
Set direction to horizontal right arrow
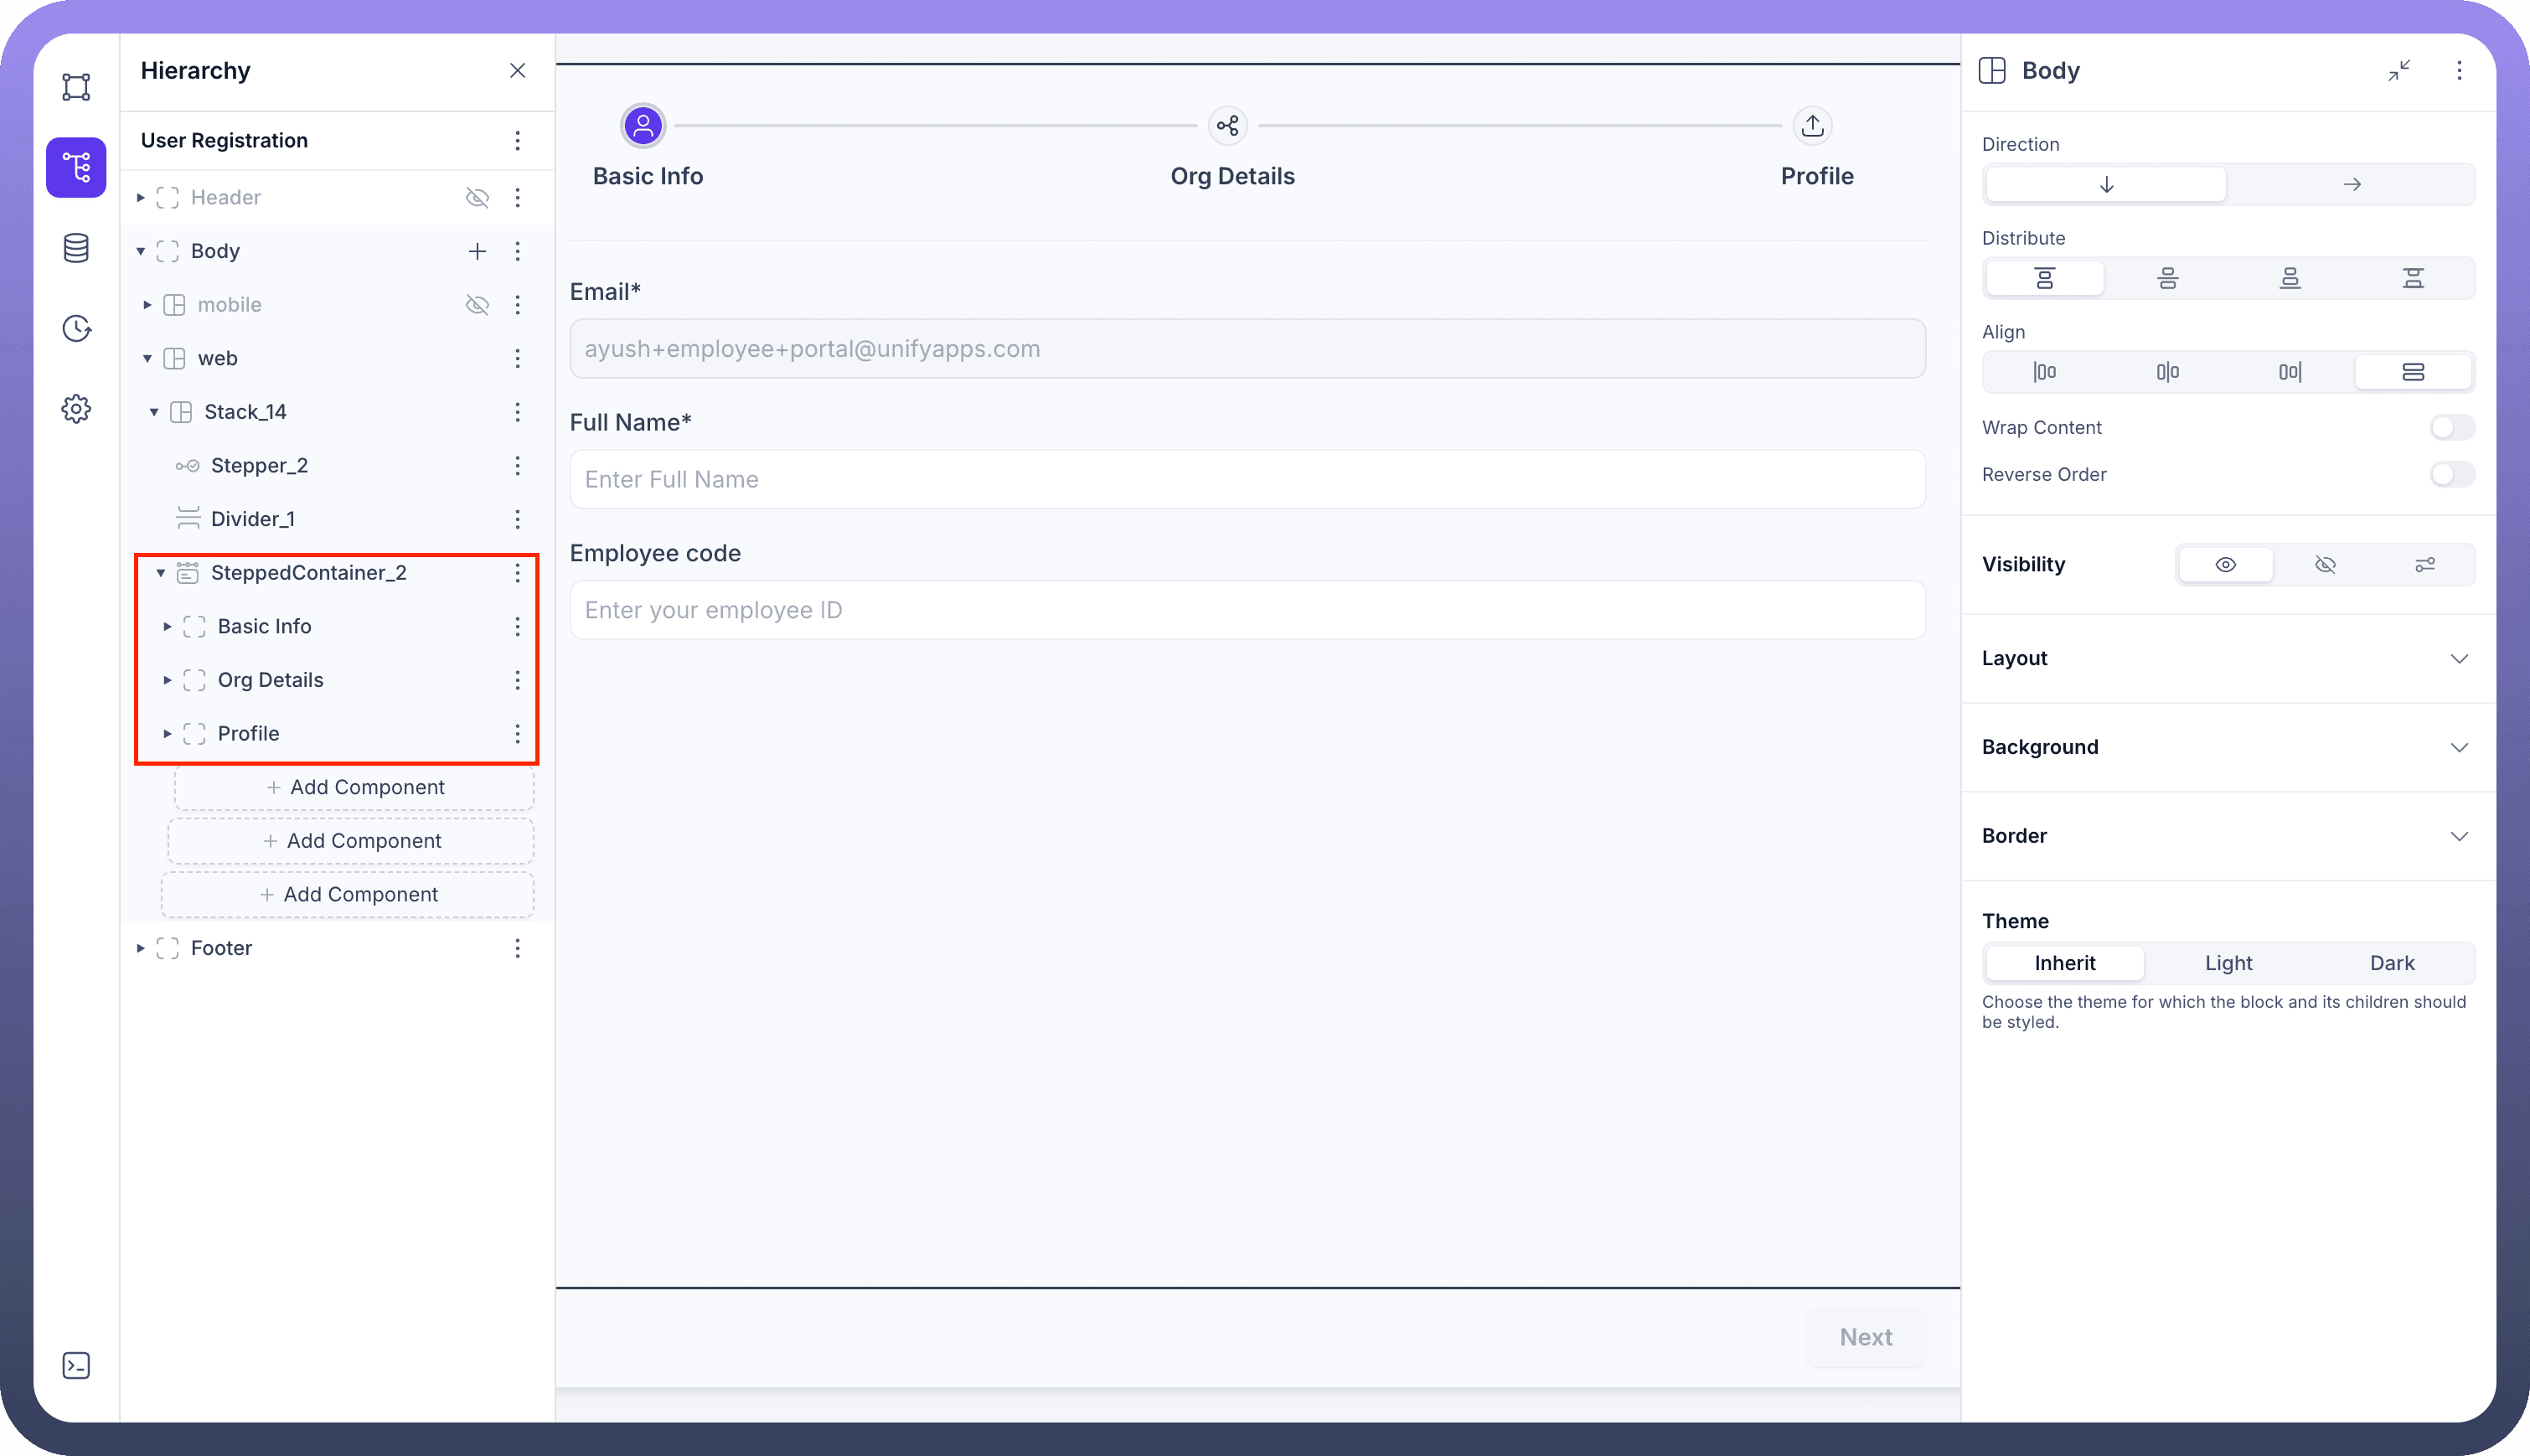[x=2351, y=185]
